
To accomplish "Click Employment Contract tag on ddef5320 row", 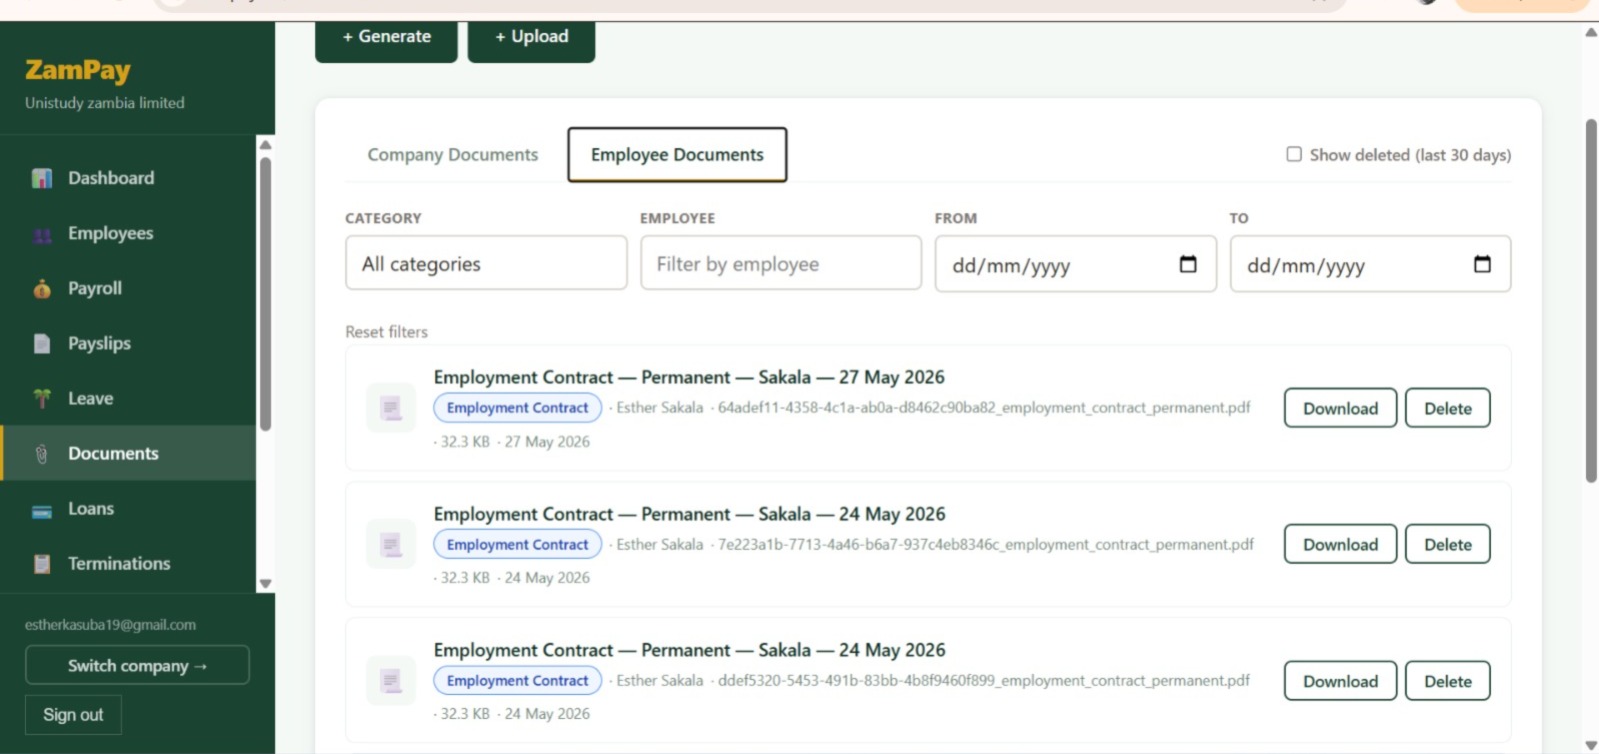I will (x=517, y=681).
